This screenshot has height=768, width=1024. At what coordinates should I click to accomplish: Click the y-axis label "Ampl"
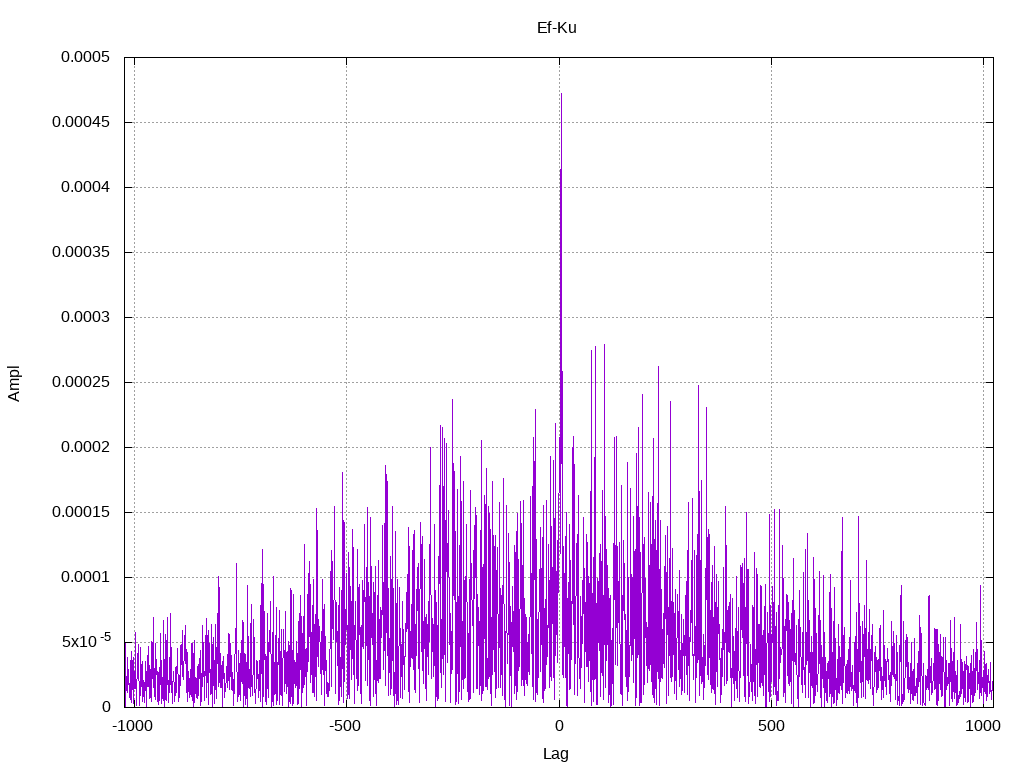pyautogui.click(x=14, y=383)
